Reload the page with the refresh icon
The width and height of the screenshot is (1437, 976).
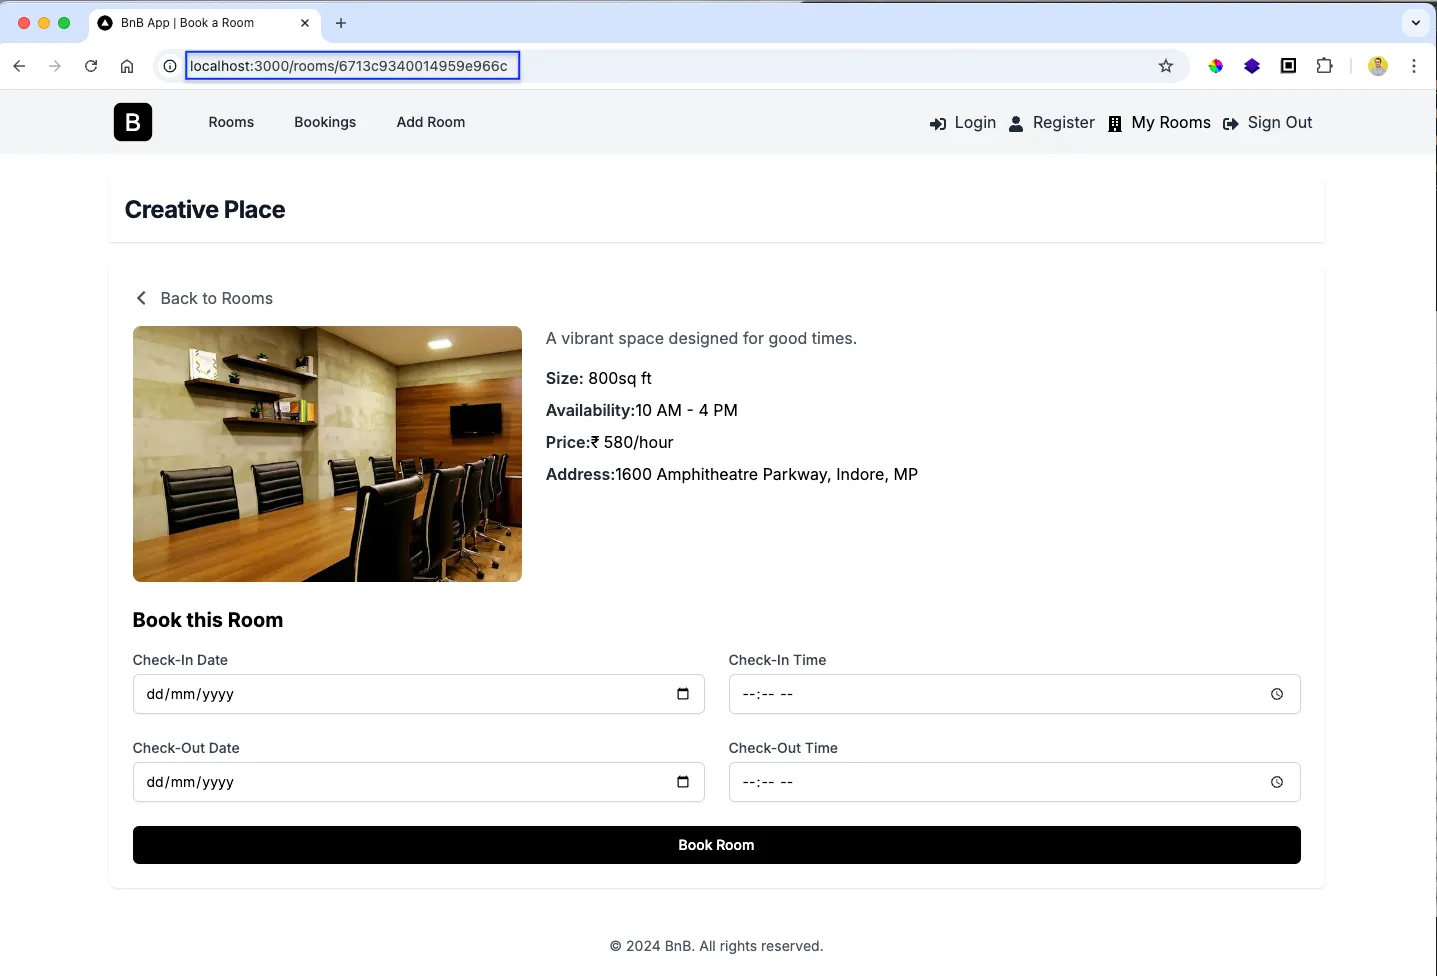[x=91, y=66]
